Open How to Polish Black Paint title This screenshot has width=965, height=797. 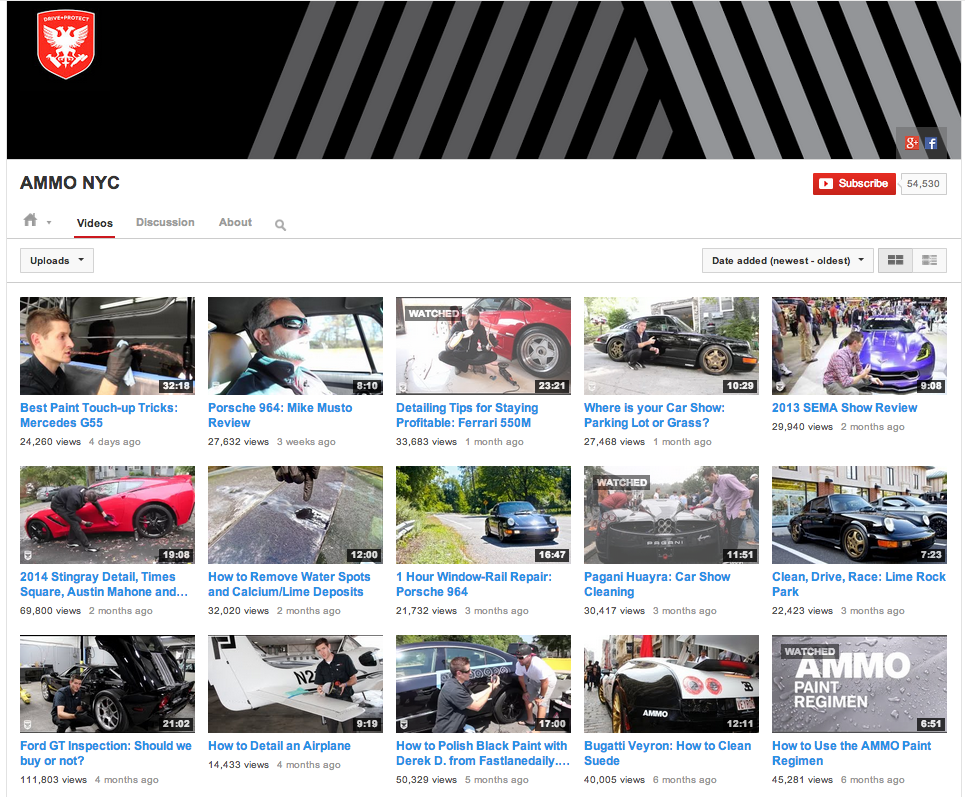483,753
